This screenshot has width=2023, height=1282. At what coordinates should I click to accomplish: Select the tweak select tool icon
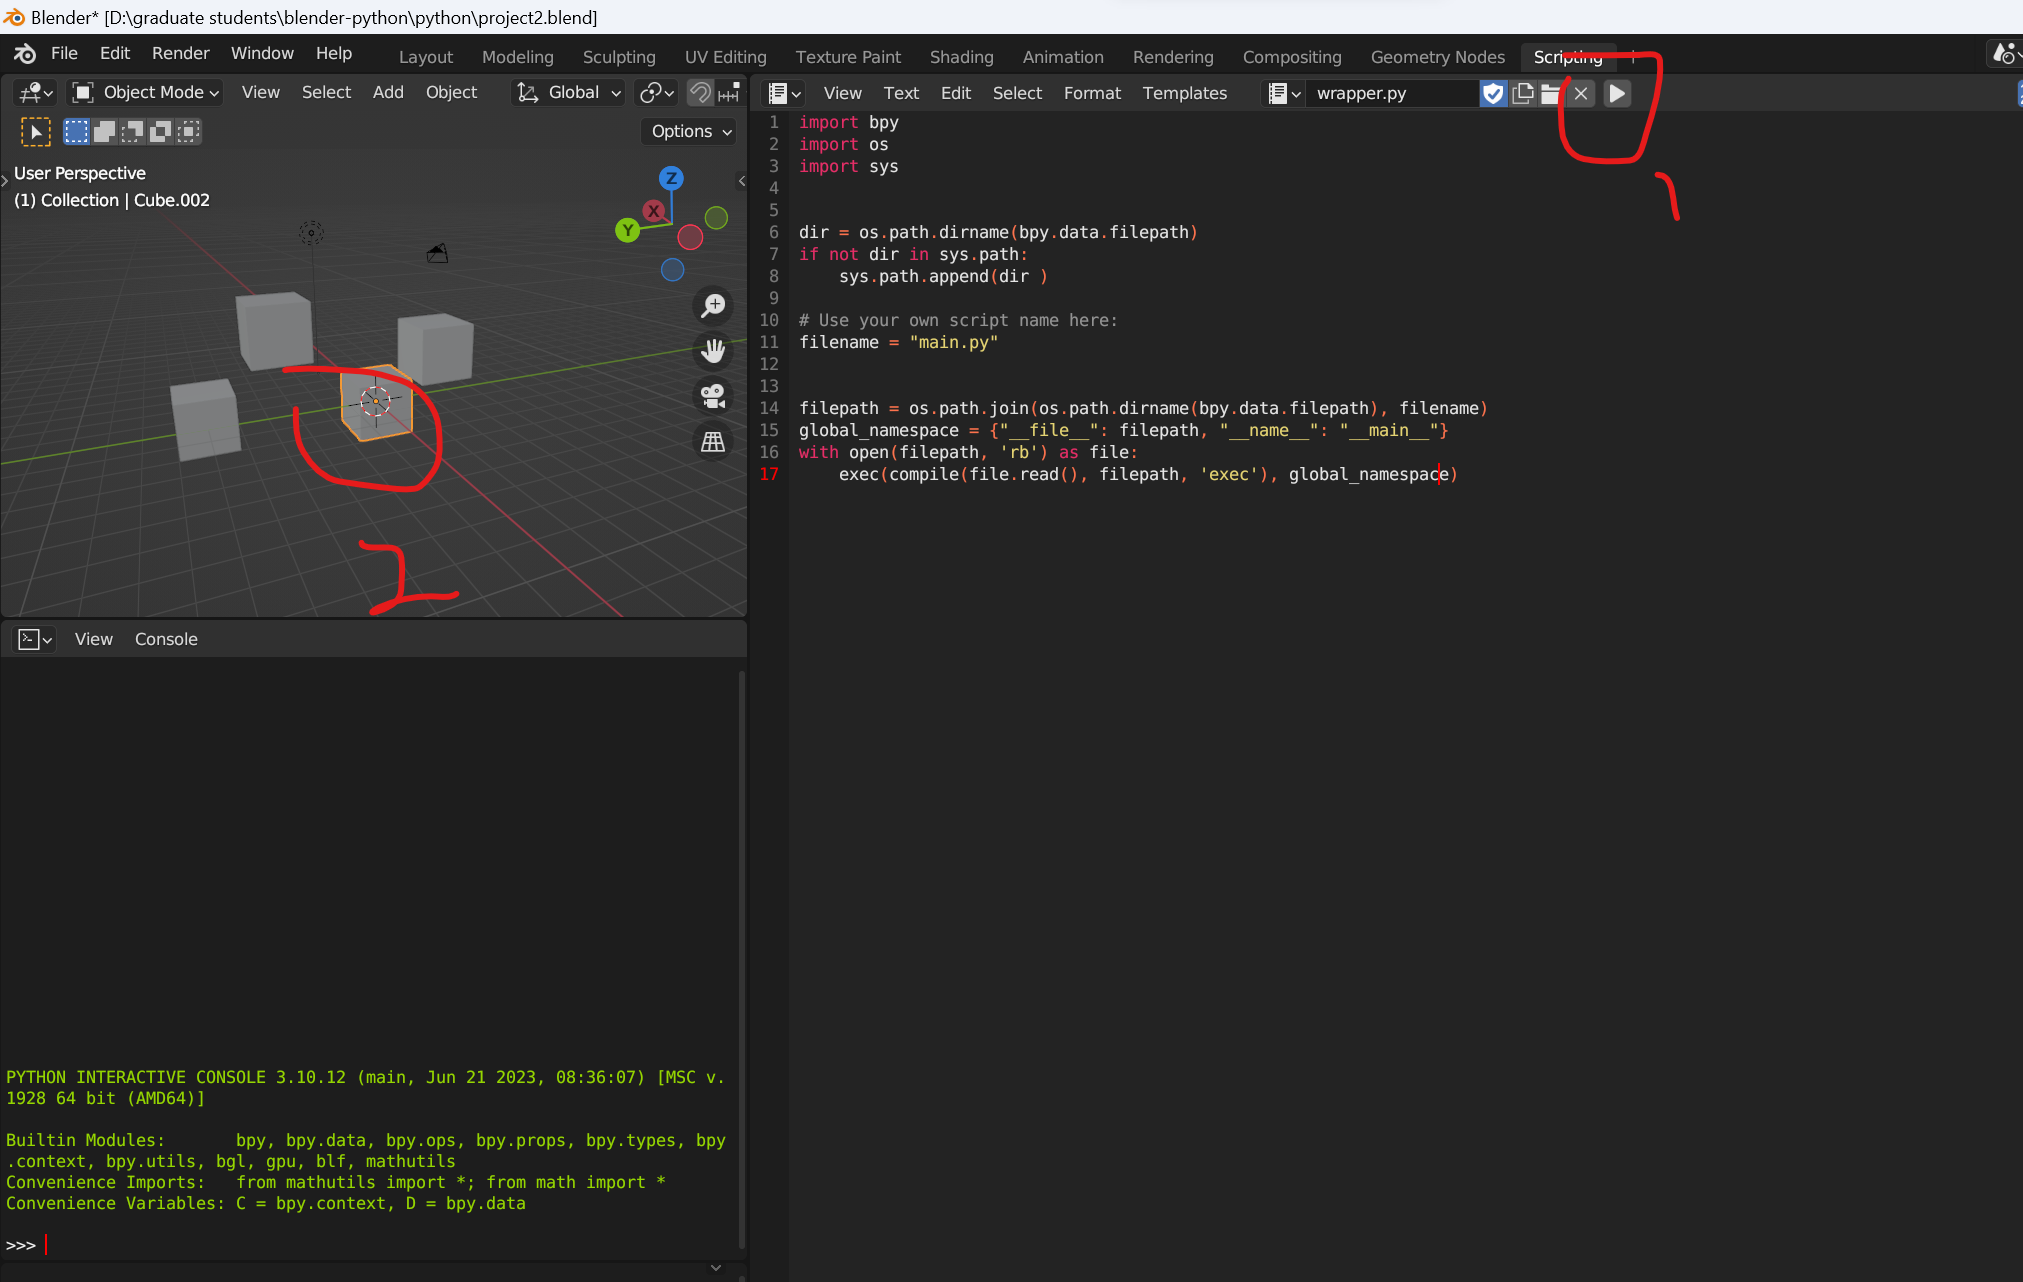[35, 131]
